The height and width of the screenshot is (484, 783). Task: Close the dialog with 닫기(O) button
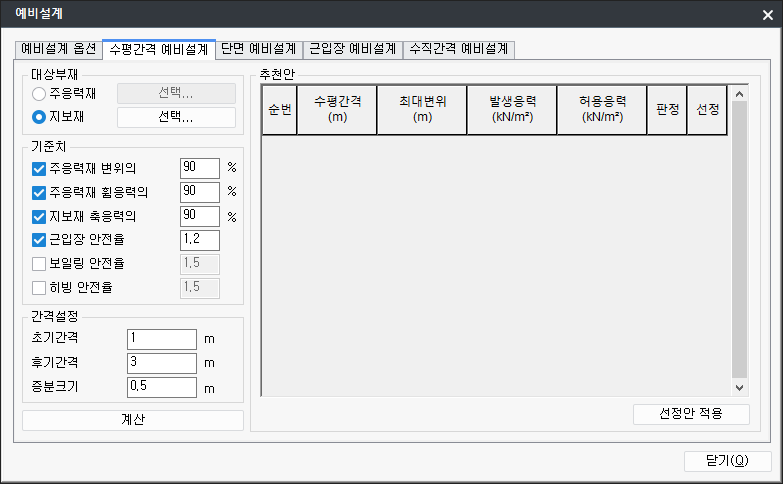(x=727, y=461)
